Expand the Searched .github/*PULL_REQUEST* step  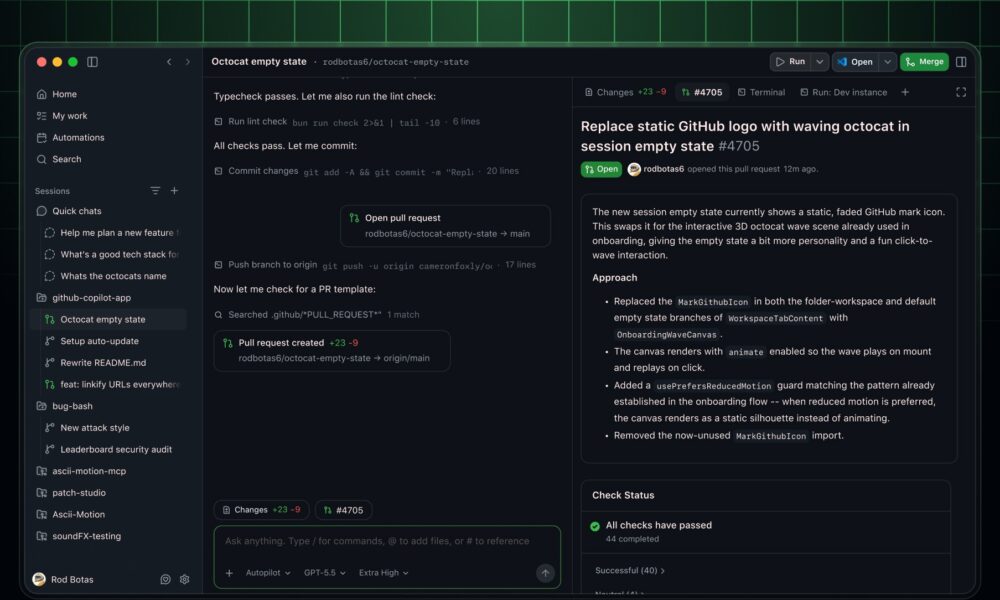[x=316, y=314]
